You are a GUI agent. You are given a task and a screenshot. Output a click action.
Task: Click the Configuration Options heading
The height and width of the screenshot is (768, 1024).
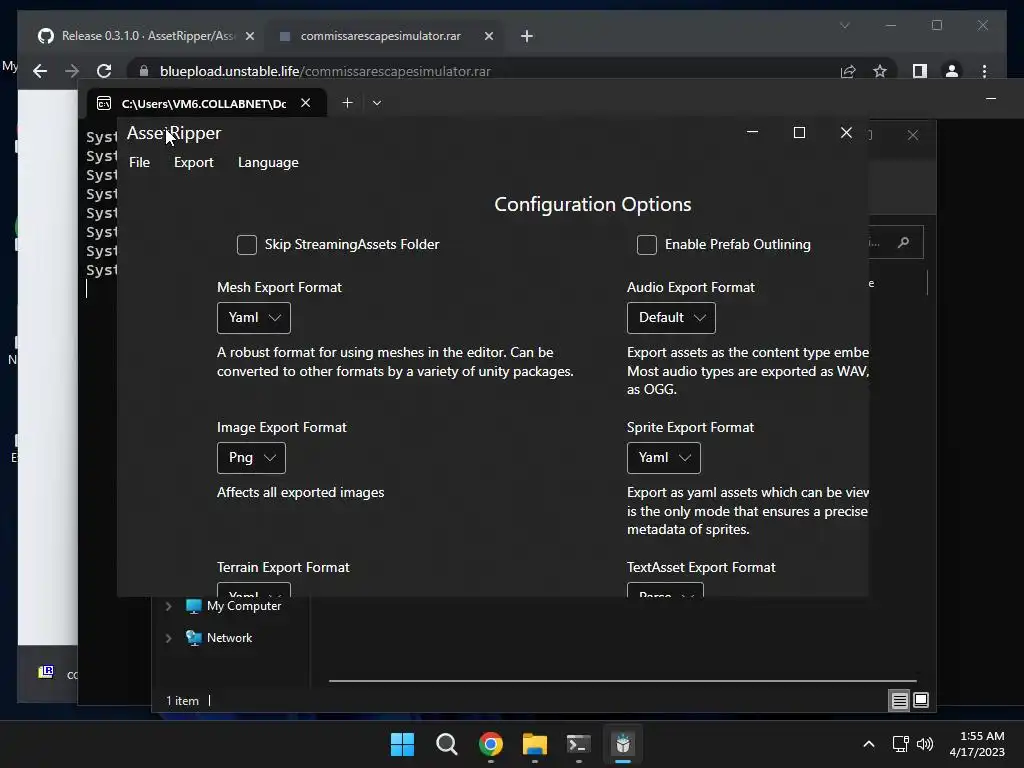(x=592, y=204)
